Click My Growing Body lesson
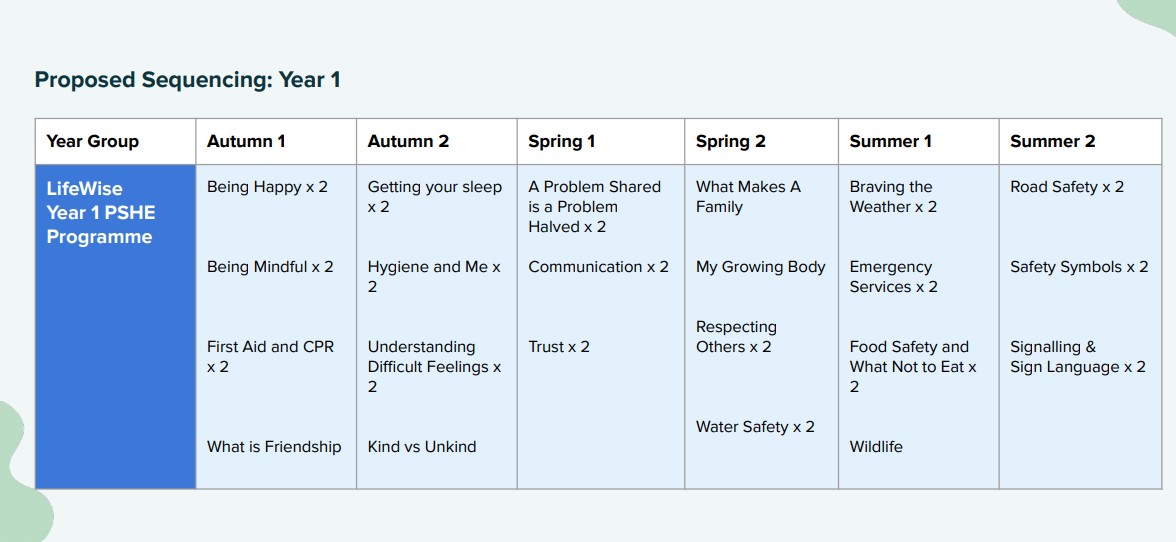Screen dimensions: 1176x542 tap(760, 267)
